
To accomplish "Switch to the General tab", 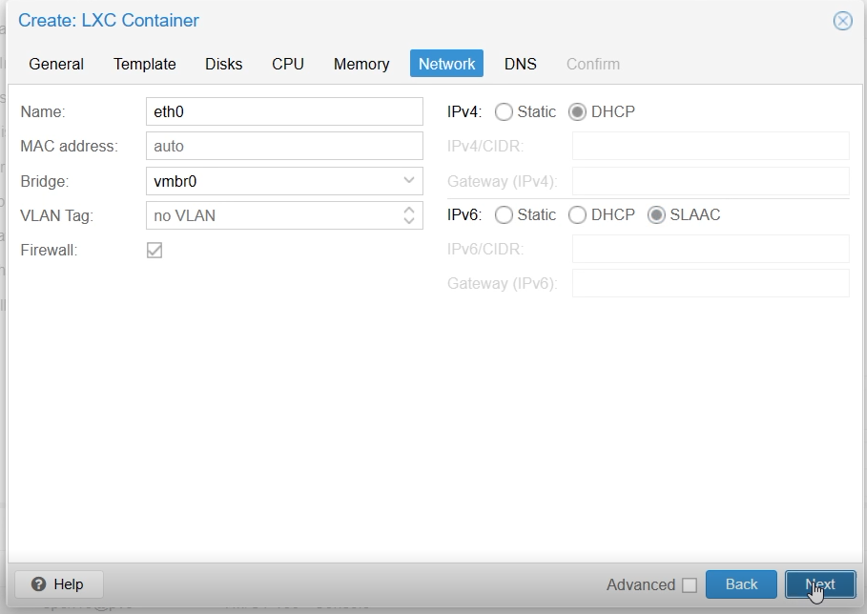I will pos(56,63).
